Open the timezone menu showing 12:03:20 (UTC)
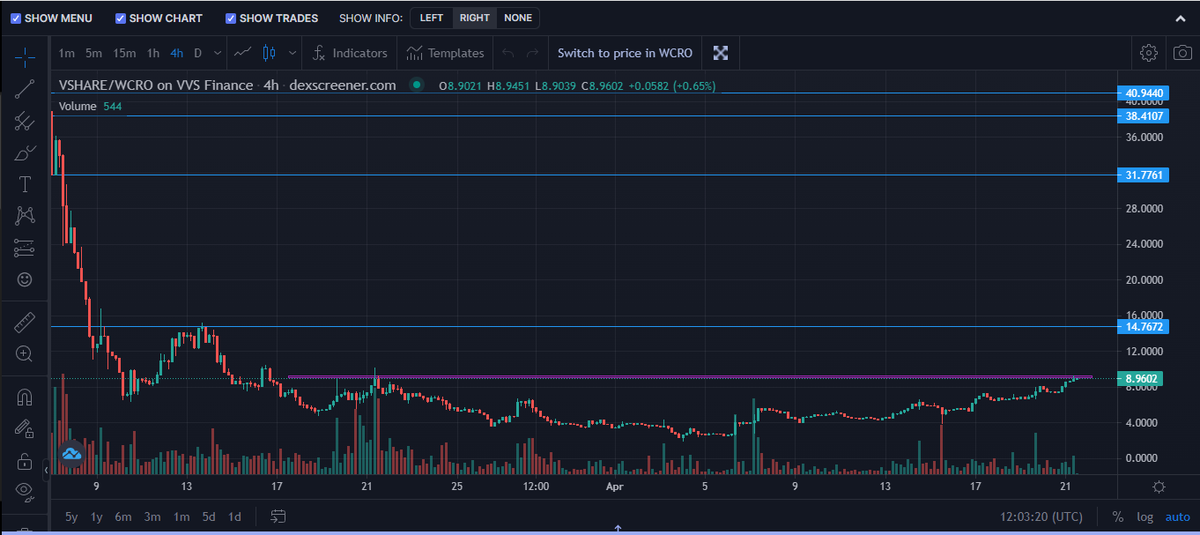The height and width of the screenshot is (535, 1200). (x=1041, y=517)
